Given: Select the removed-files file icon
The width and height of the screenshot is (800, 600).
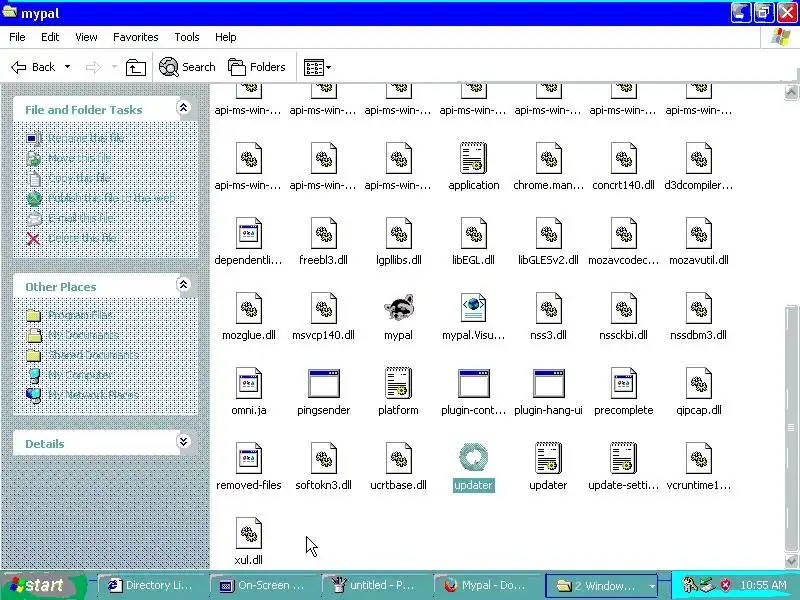Looking at the screenshot, I should point(249,458).
